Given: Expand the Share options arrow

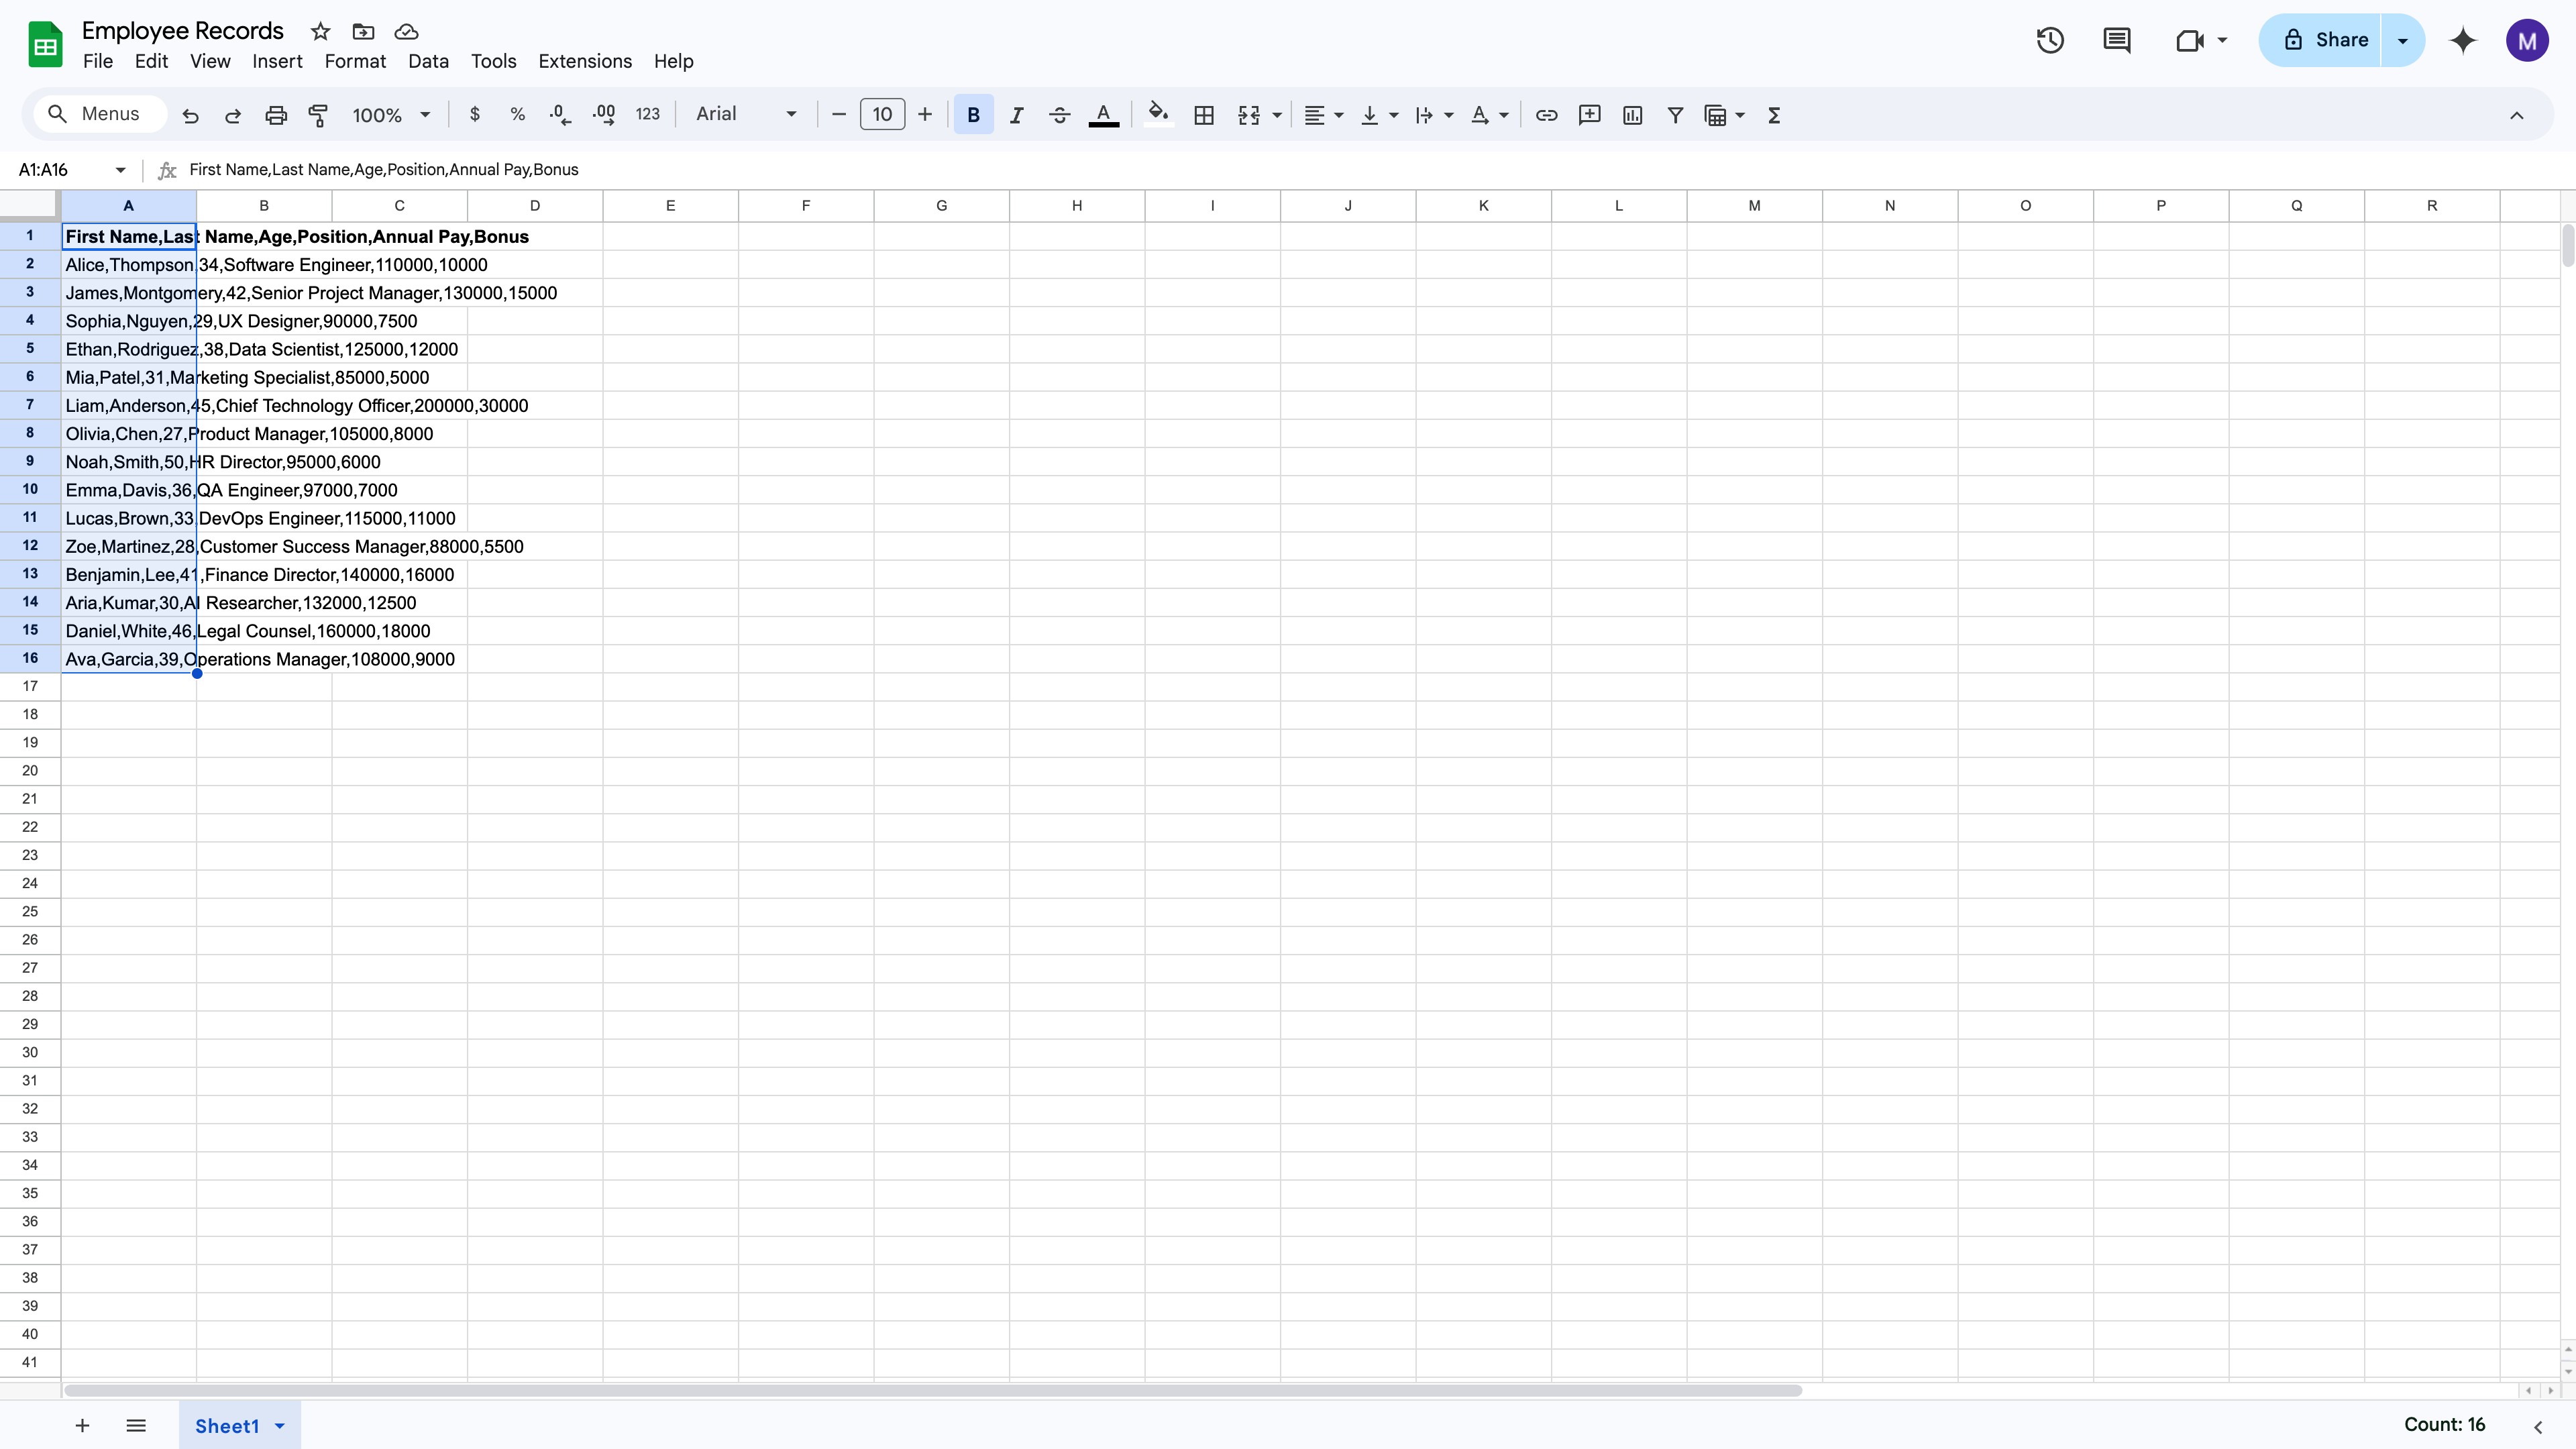Looking at the screenshot, I should 2403,40.
